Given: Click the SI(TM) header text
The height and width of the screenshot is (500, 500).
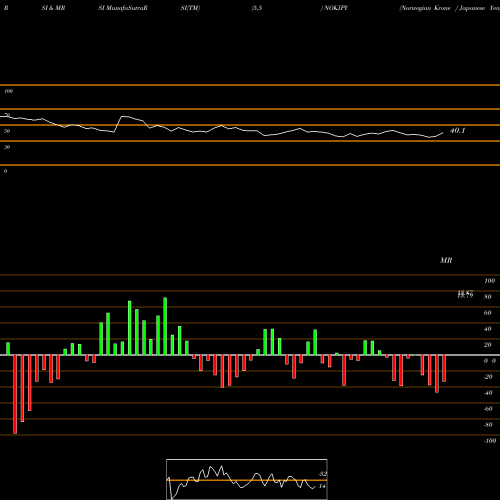Looking at the screenshot, I should tap(190, 8).
